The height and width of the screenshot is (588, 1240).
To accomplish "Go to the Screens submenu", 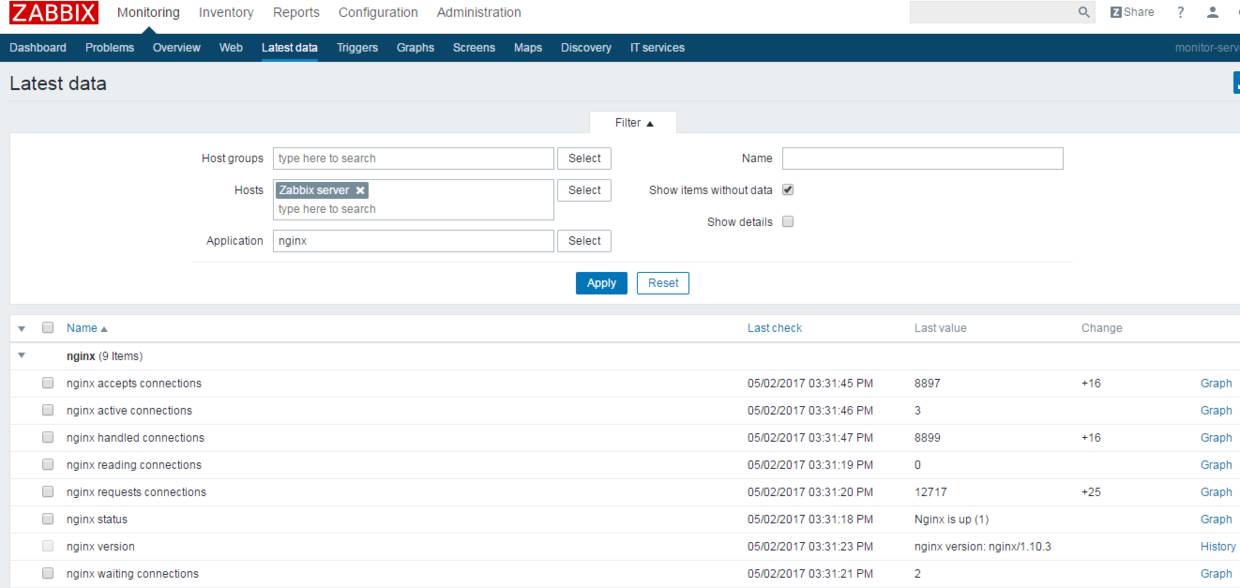I will point(474,48).
